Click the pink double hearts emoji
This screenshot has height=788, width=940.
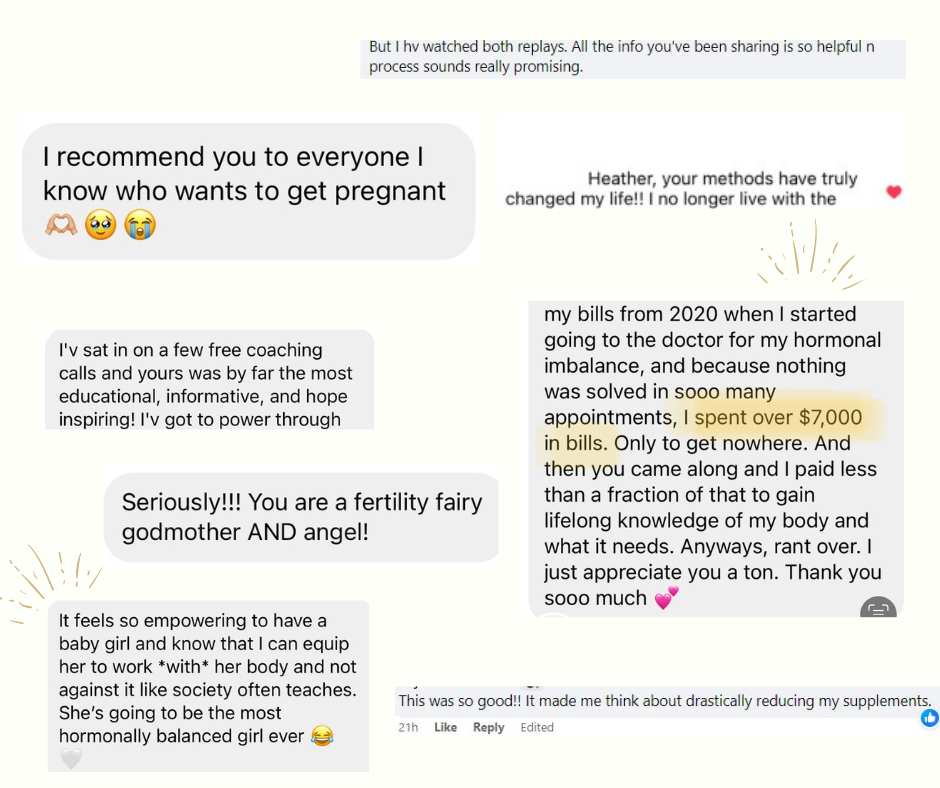(x=666, y=598)
